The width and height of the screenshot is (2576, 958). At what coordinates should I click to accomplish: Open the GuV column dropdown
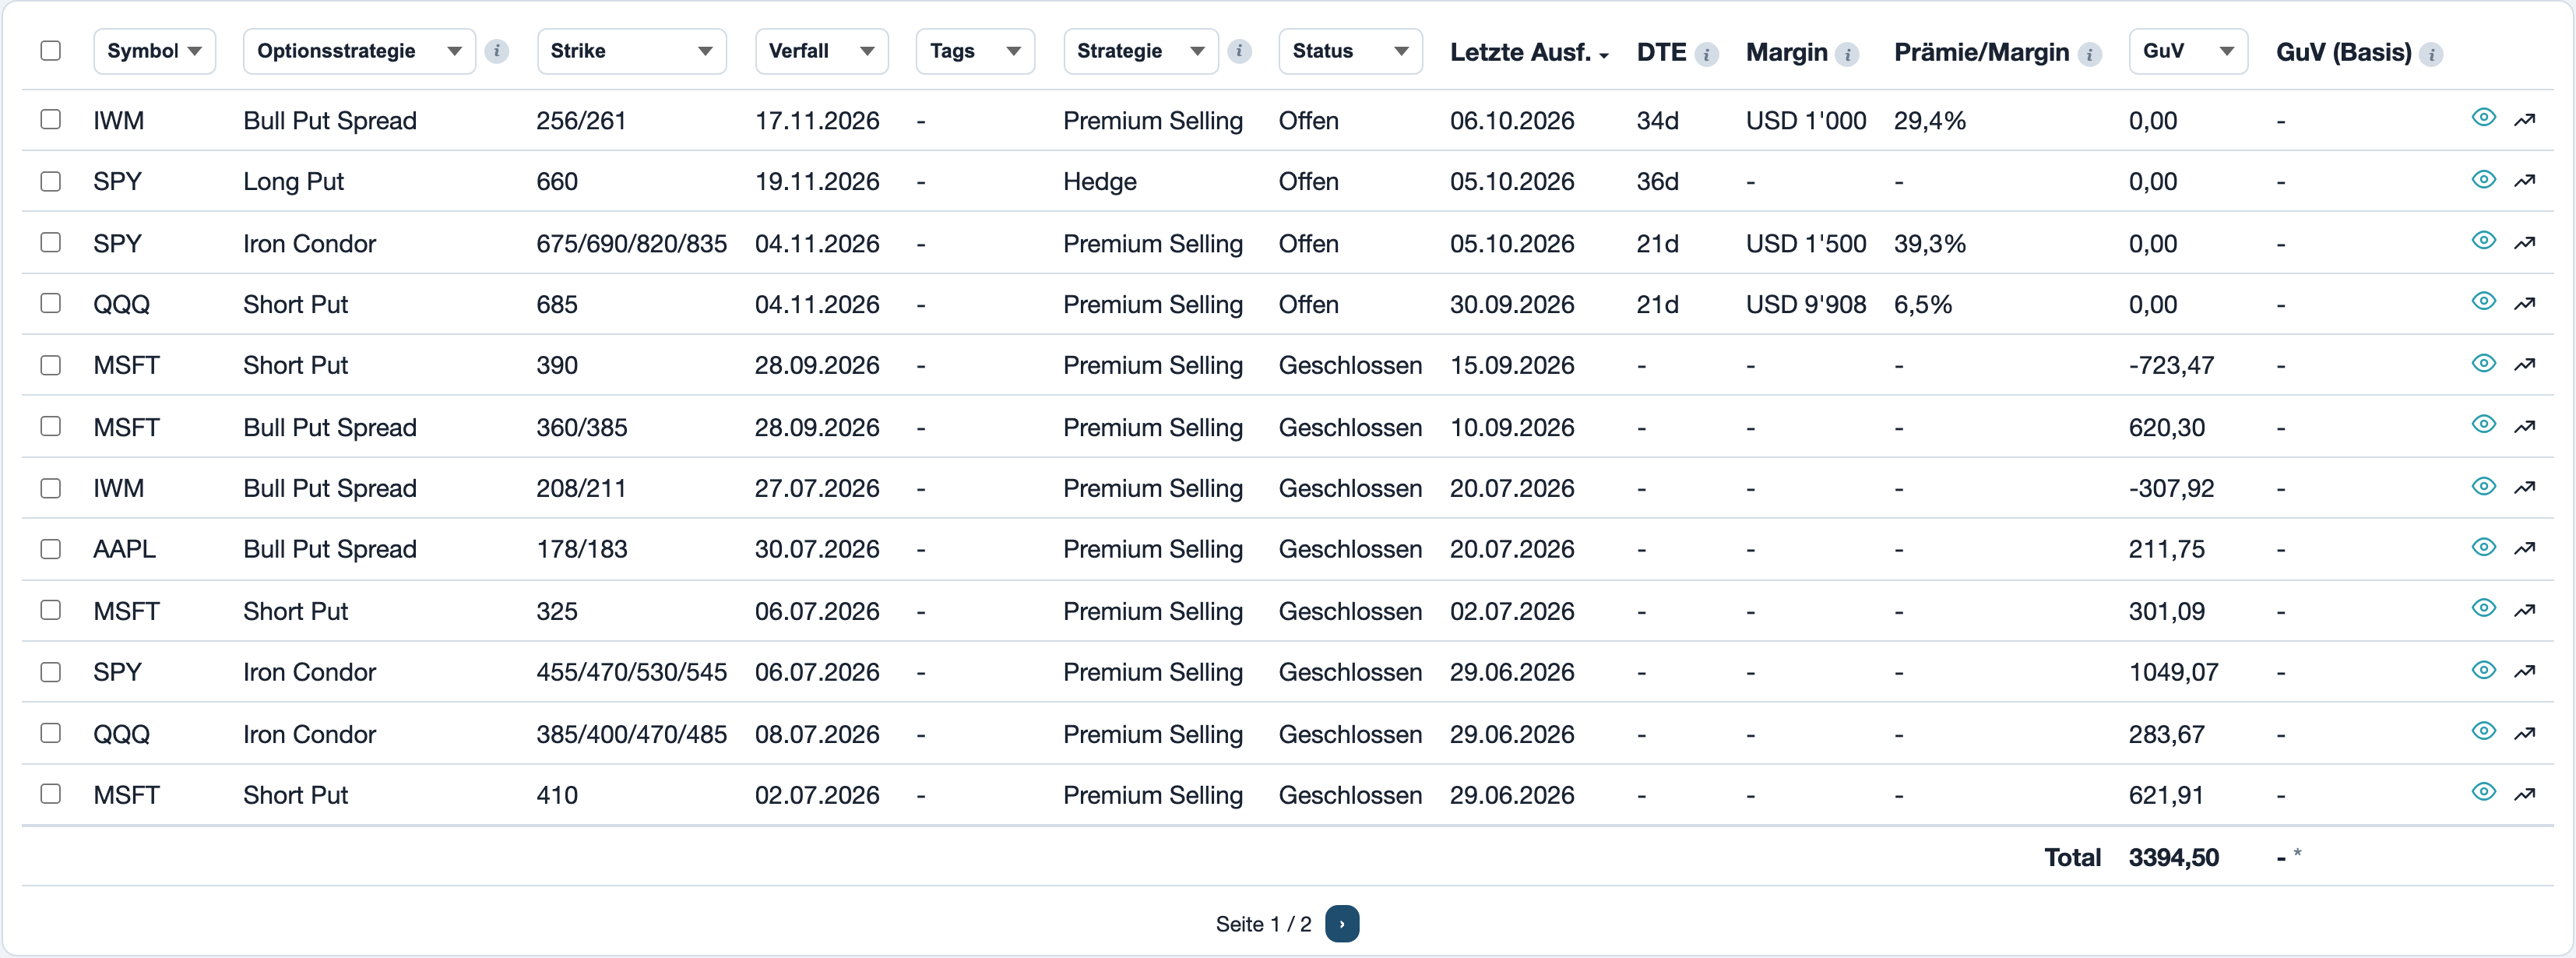2188,51
